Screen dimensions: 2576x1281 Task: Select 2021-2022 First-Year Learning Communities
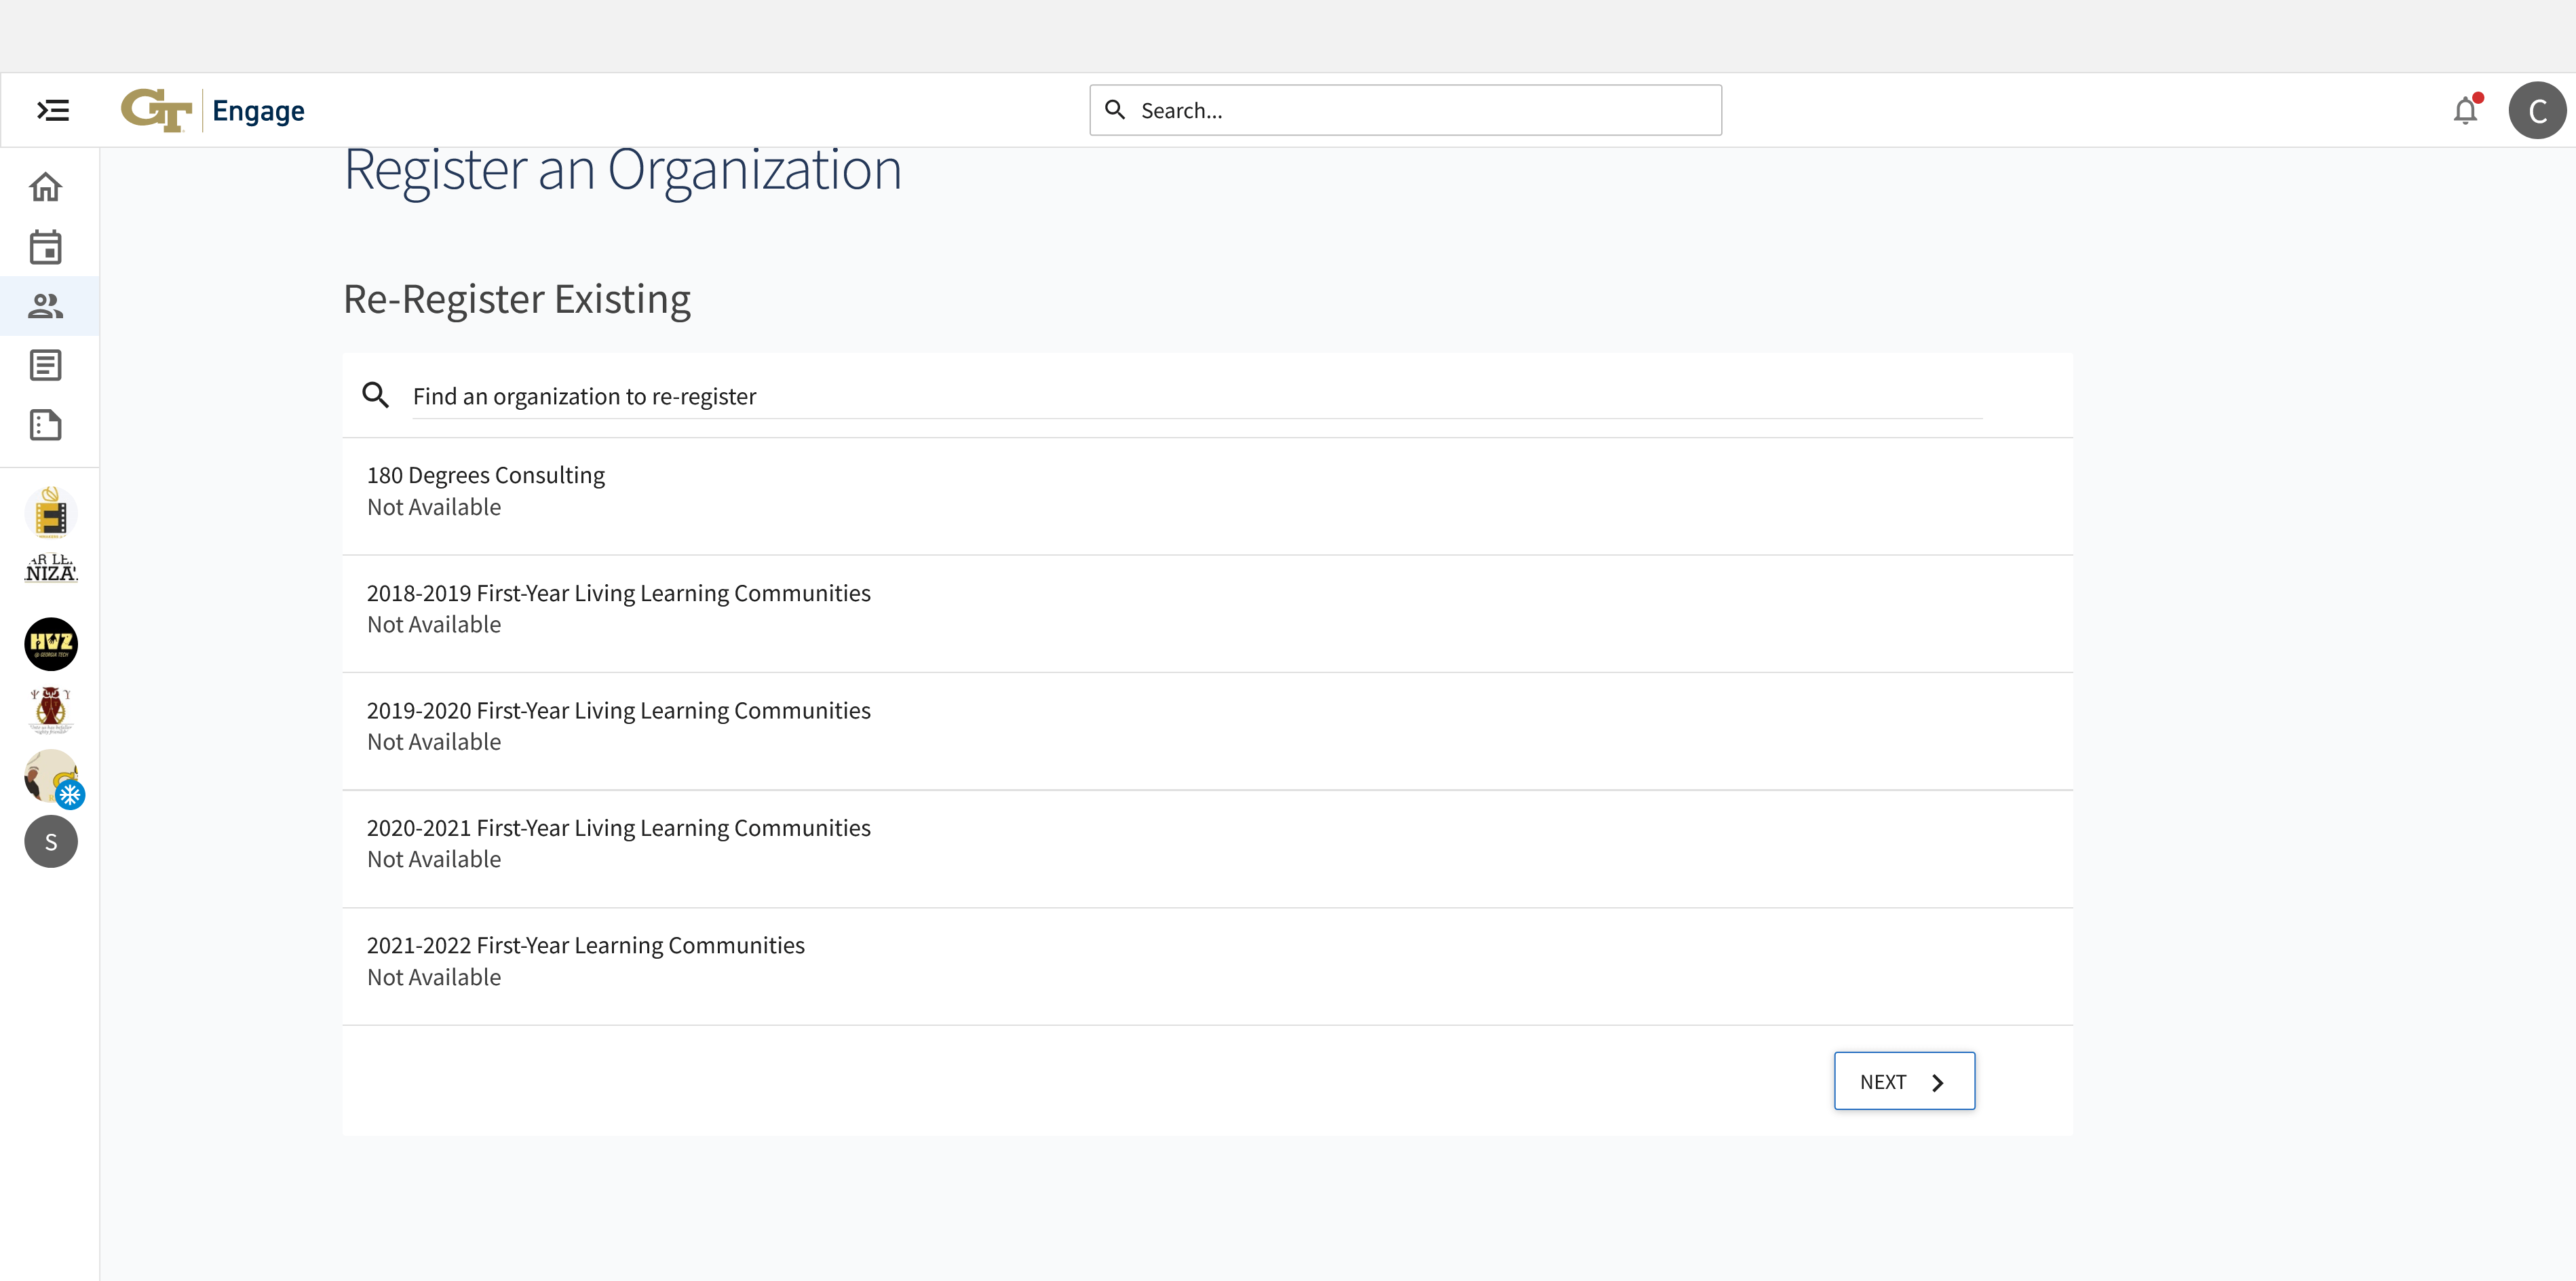[x=585, y=944]
